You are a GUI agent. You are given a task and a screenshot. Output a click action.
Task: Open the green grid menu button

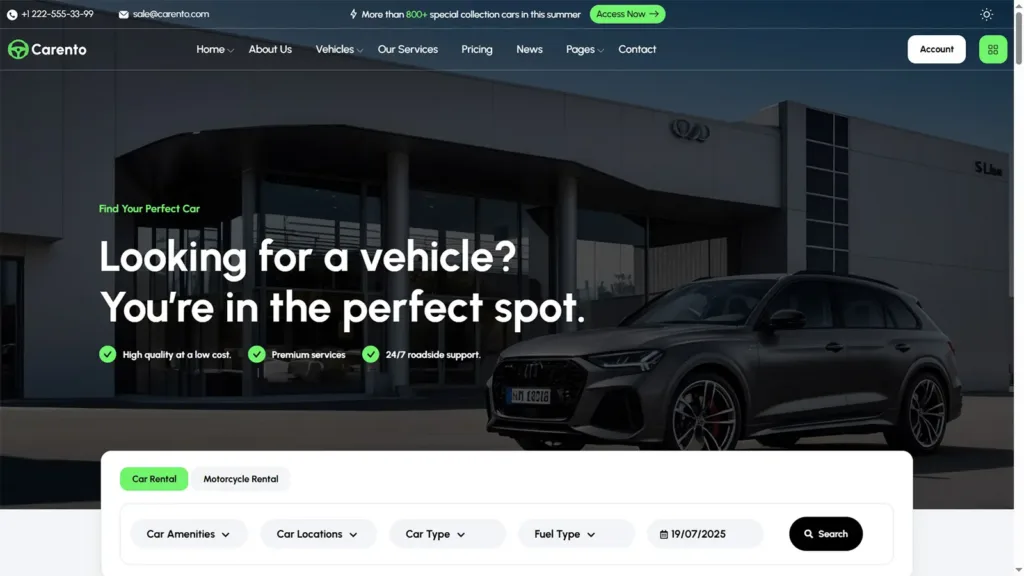pyautogui.click(x=993, y=50)
